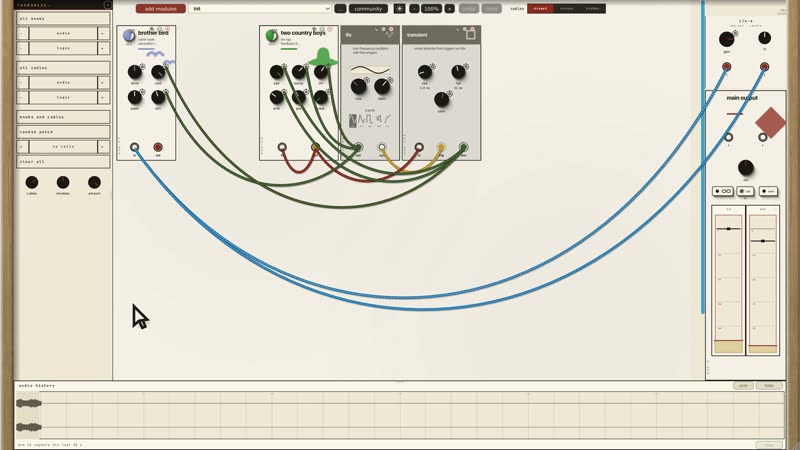Close the two country boys module
Image resolution: width=800 pixels, height=450 pixels.
pyautogui.click(x=330, y=30)
